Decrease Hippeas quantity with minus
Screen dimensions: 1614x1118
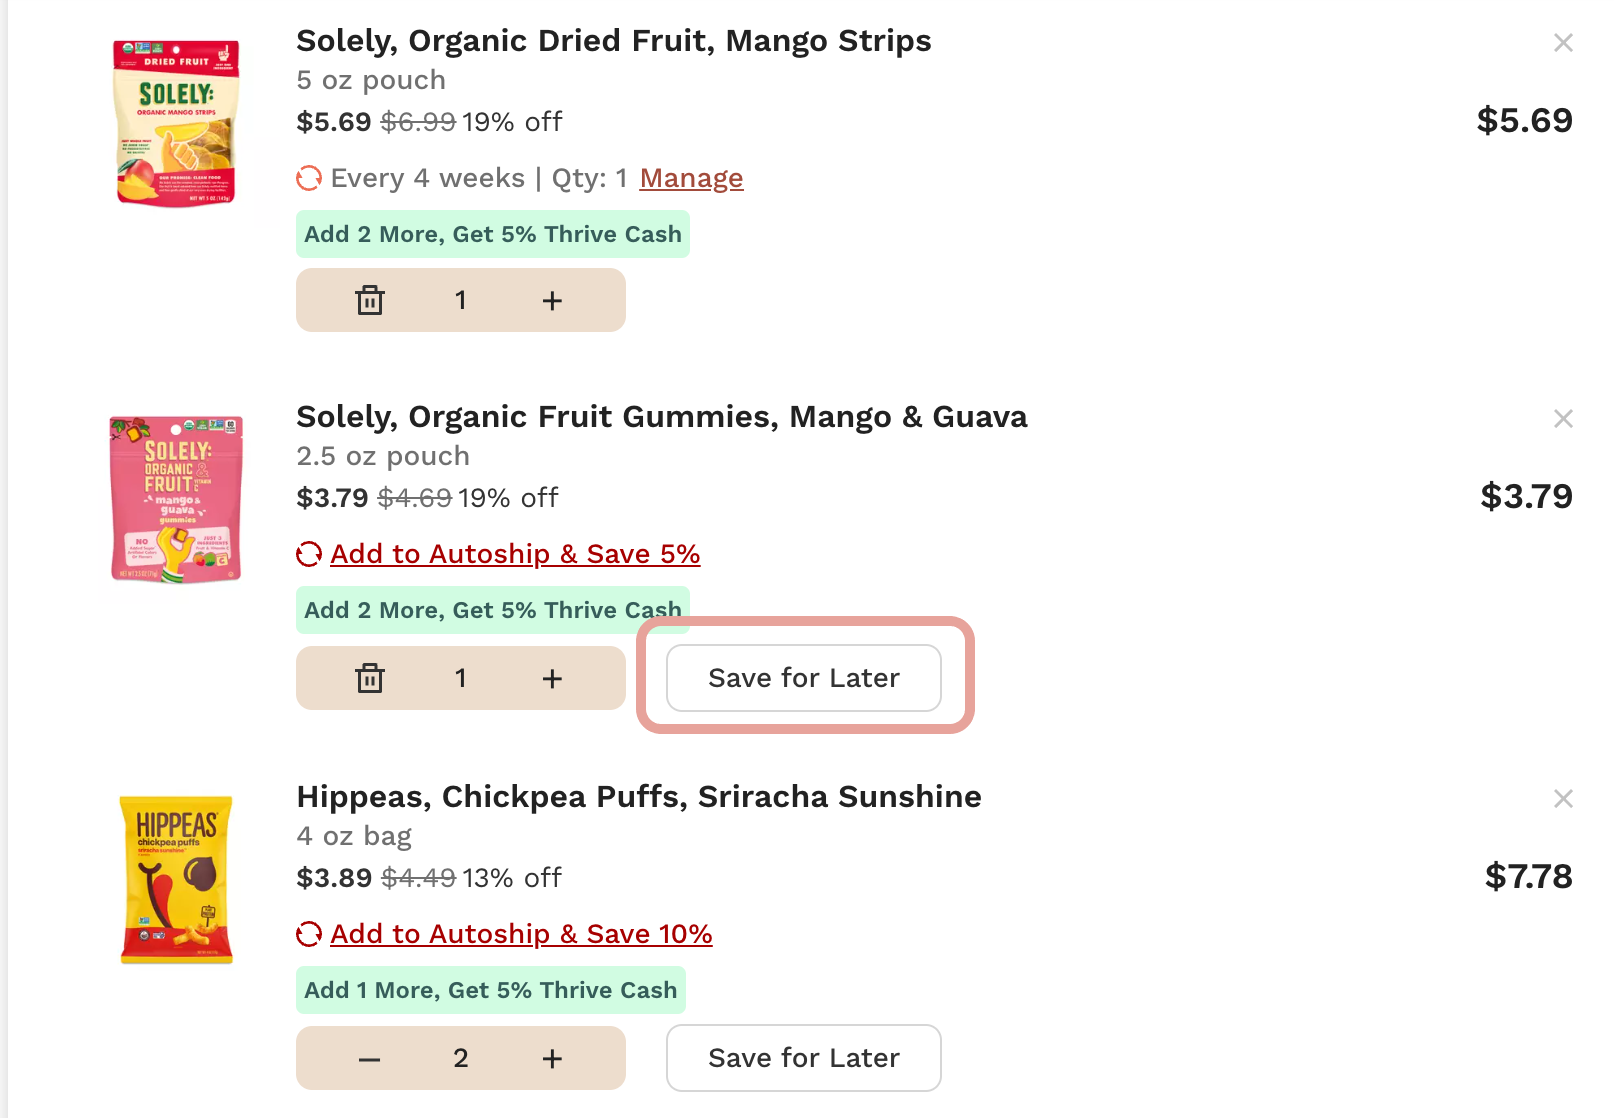370,1058
